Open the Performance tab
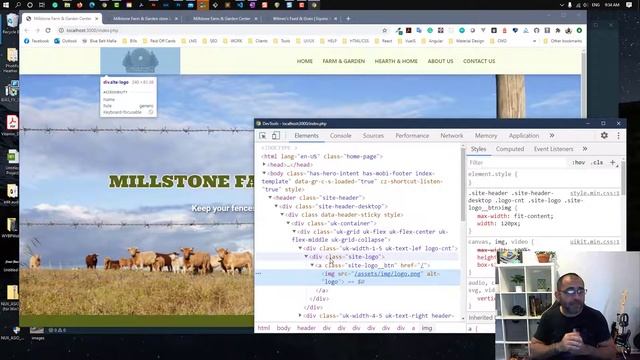The width and height of the screenshot is (640, 360). pos(412,136)
